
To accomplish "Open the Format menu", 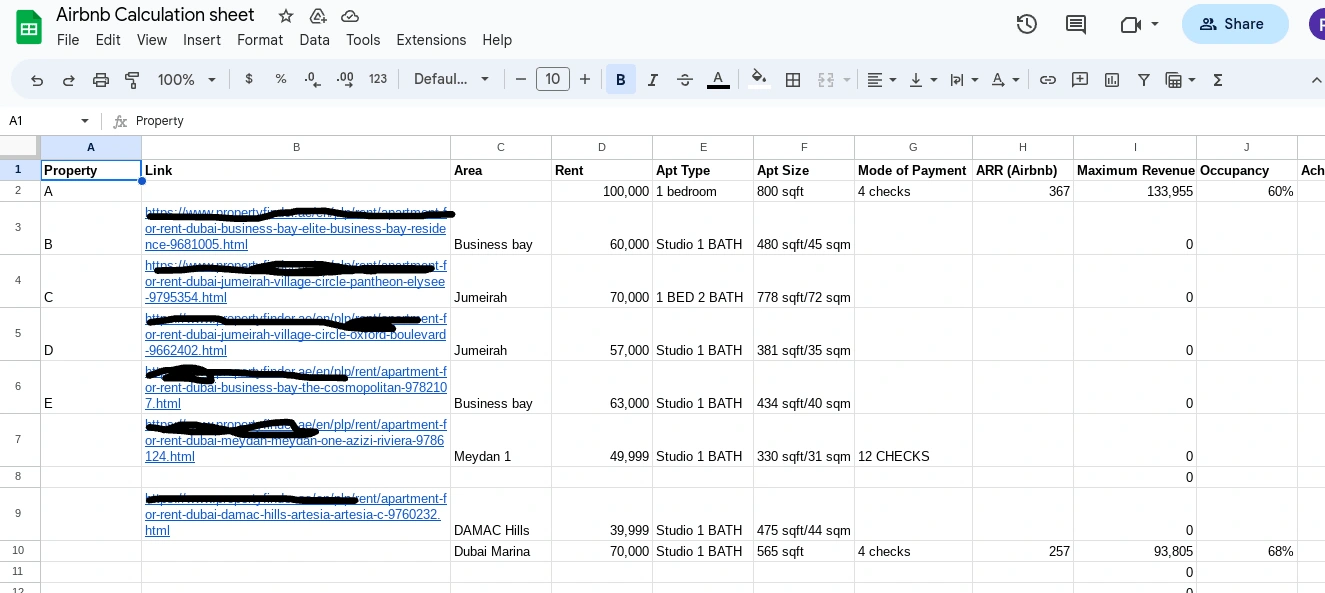I will pos(260,40).
